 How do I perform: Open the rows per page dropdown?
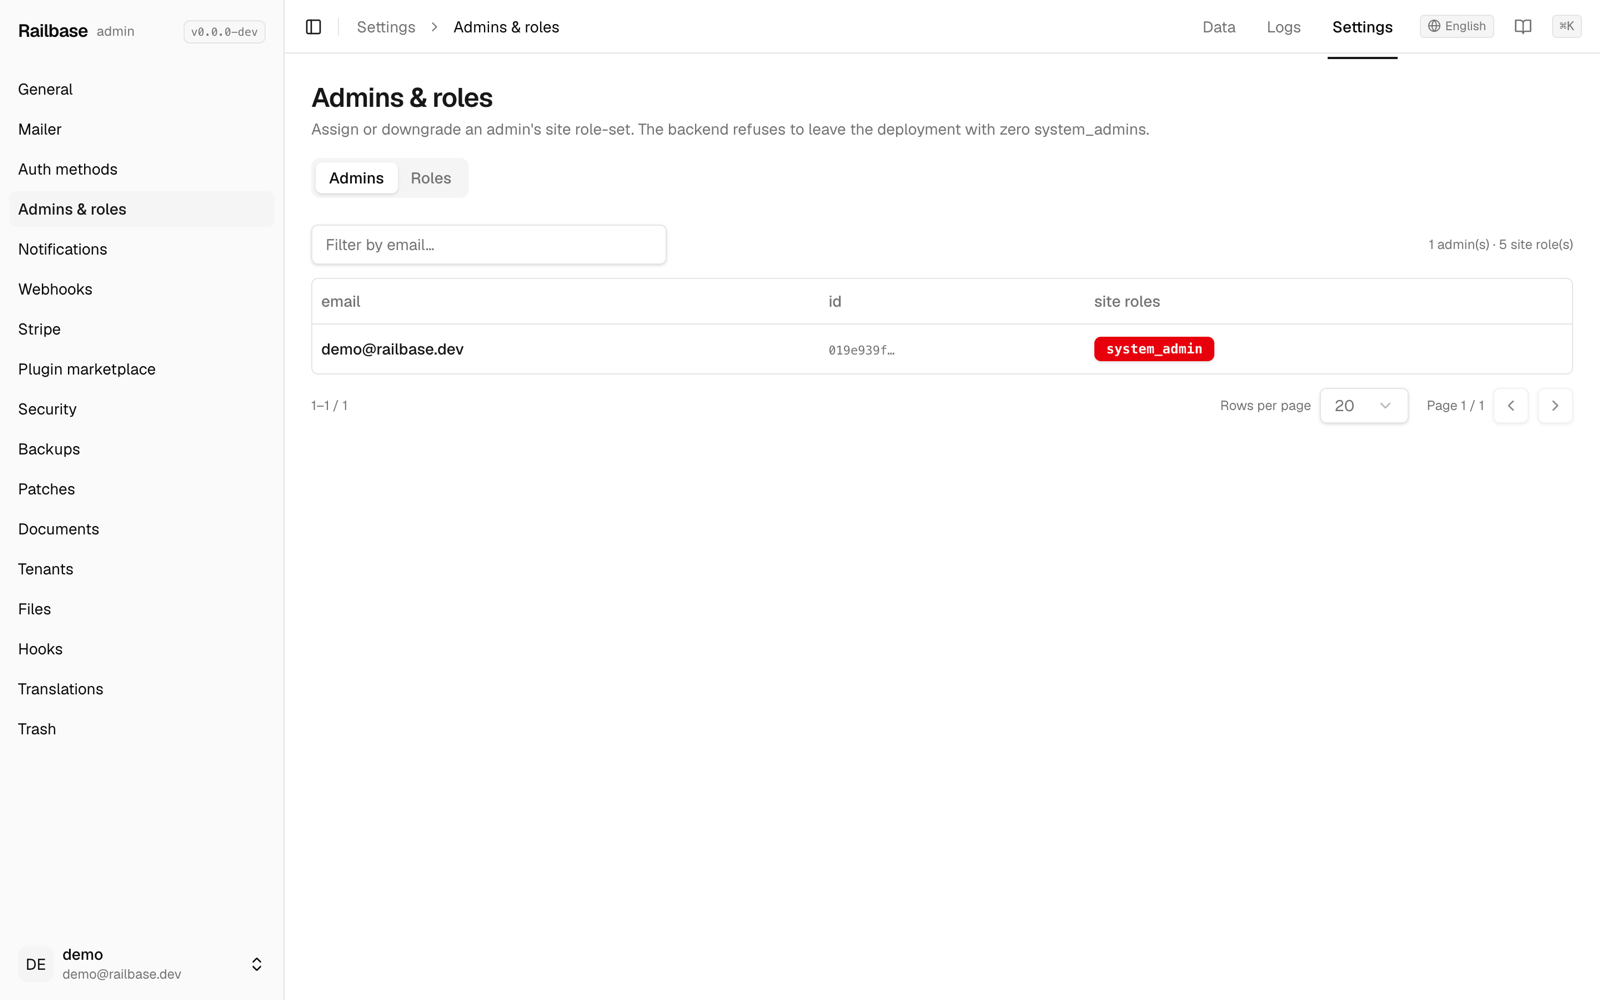point(1363,406)
